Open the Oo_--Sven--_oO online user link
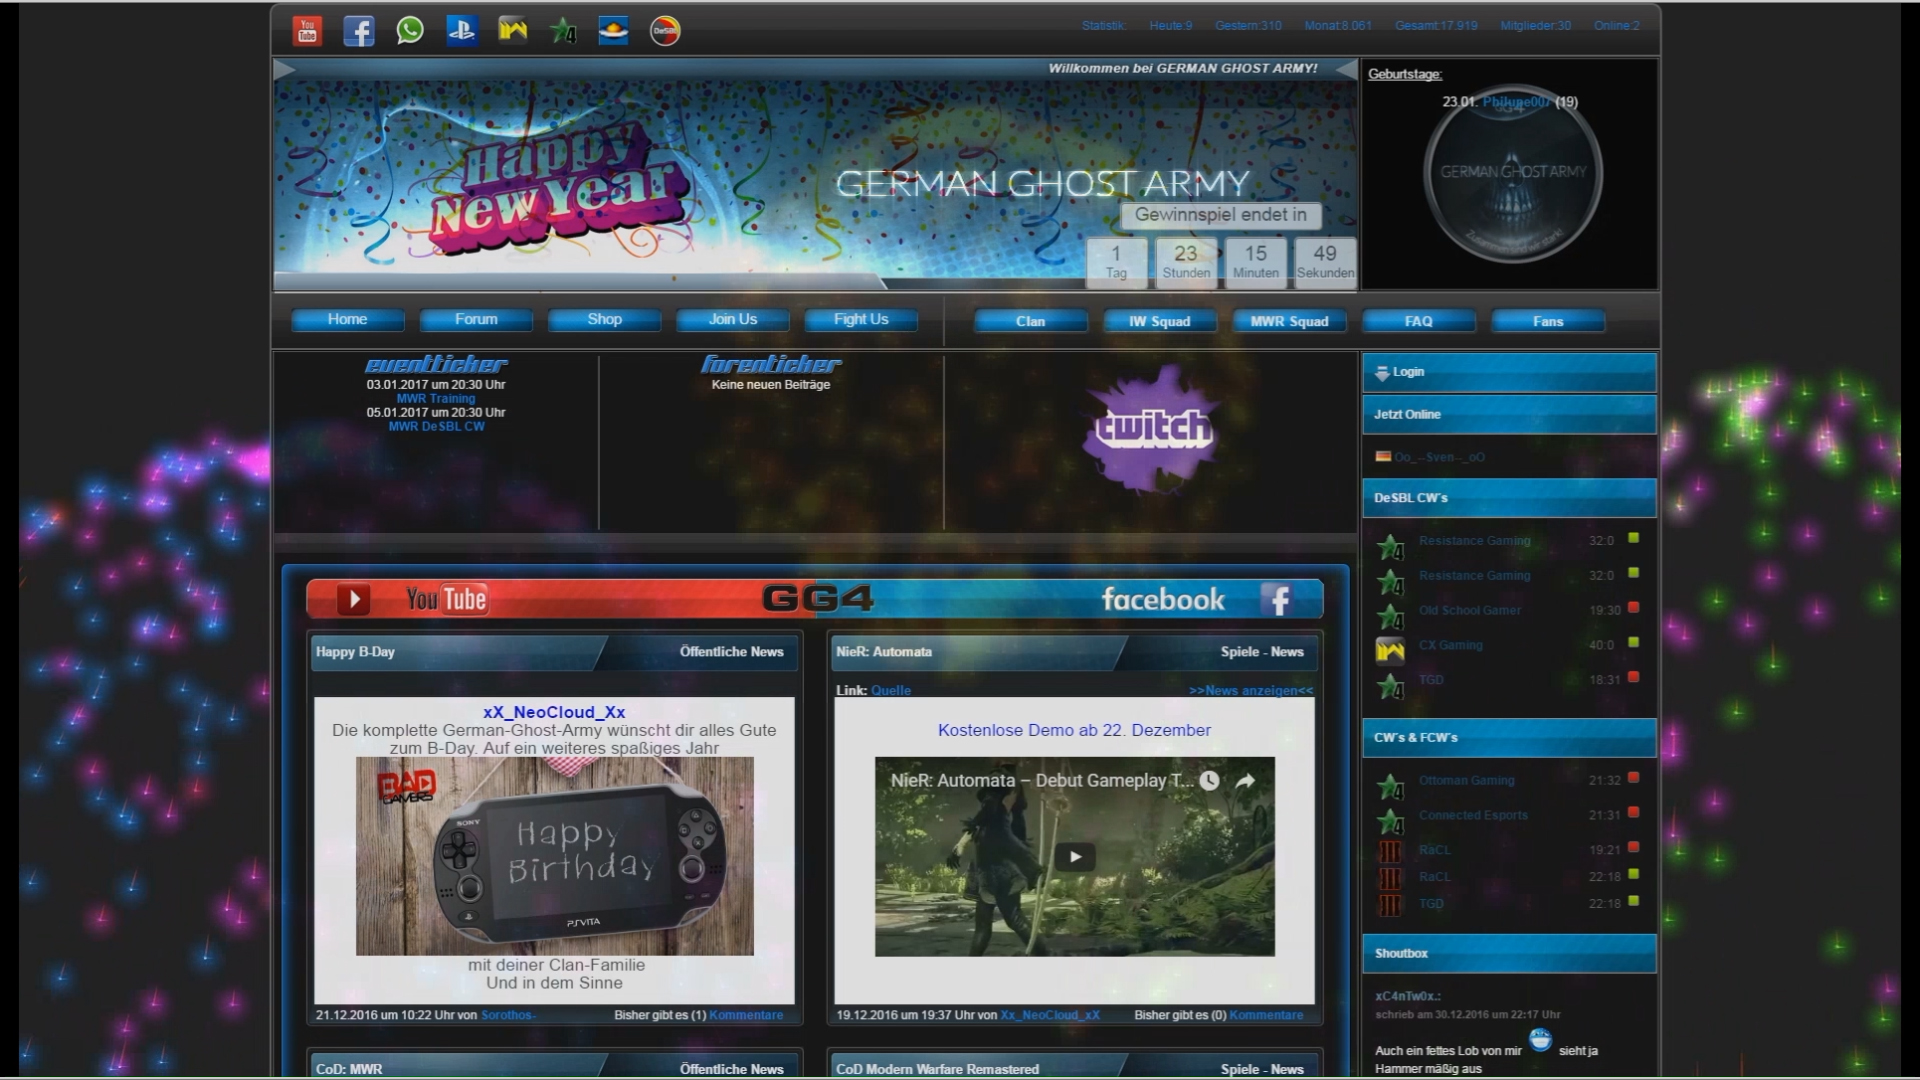 click(x=1440, y=457)
